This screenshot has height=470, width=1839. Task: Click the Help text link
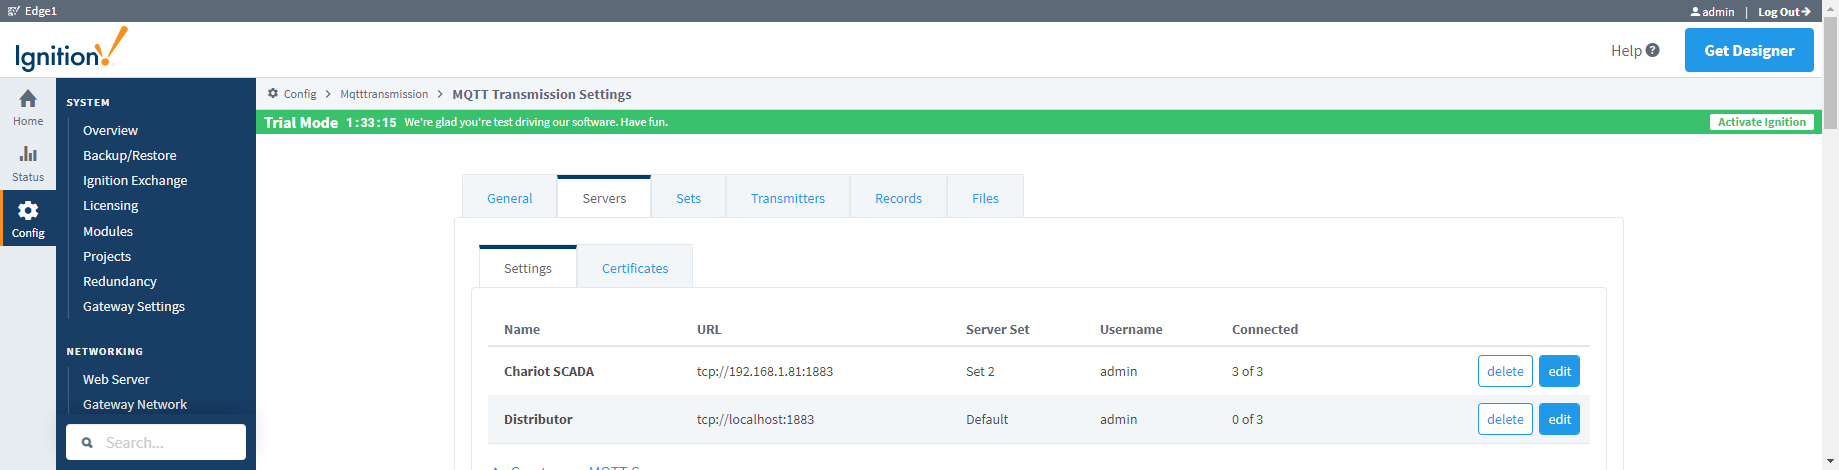[x=1626, y=50]
